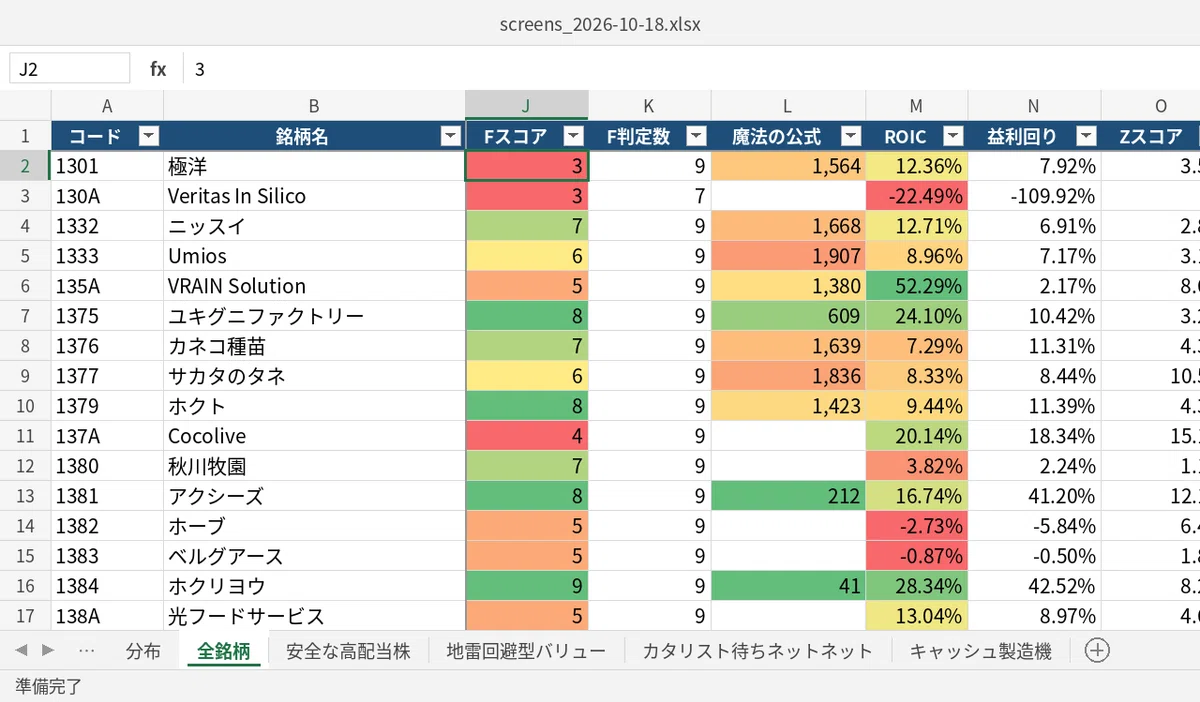The image size is (1200, 702).
Task: Click 魔法の公式 value 212
Action: (x=788, y=496)
